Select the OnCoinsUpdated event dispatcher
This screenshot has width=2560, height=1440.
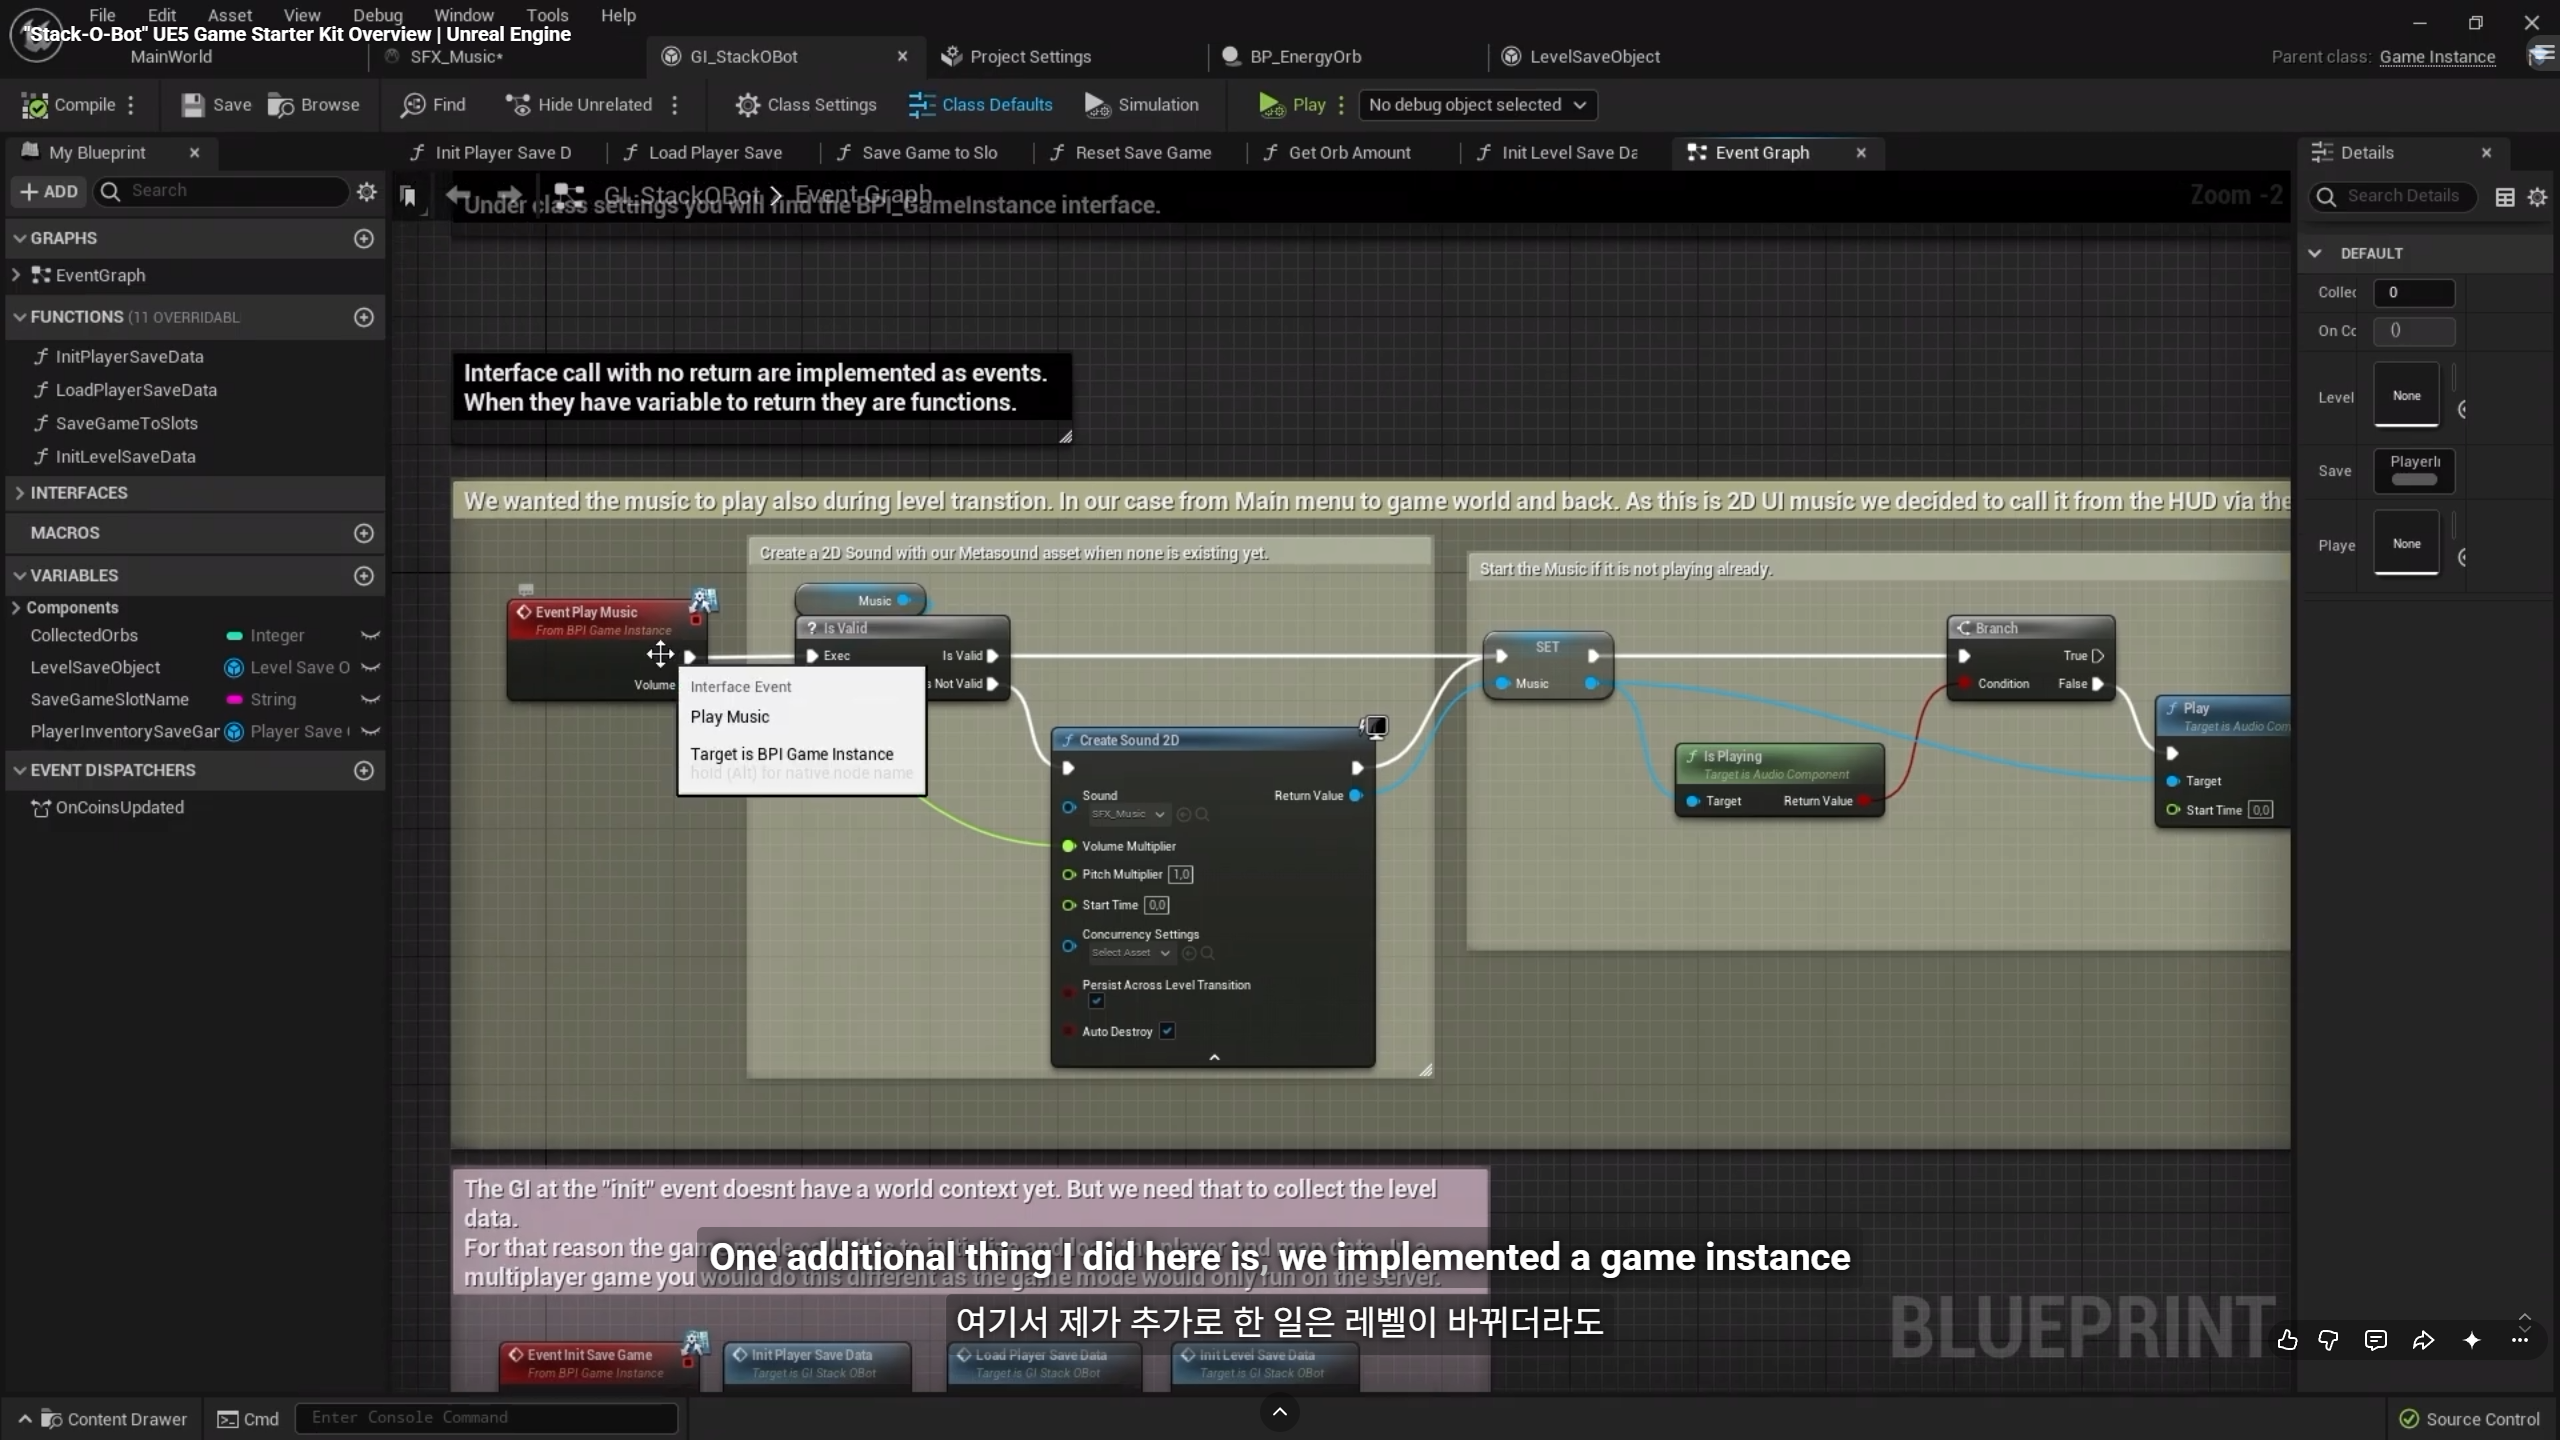(x=119, y=808)
